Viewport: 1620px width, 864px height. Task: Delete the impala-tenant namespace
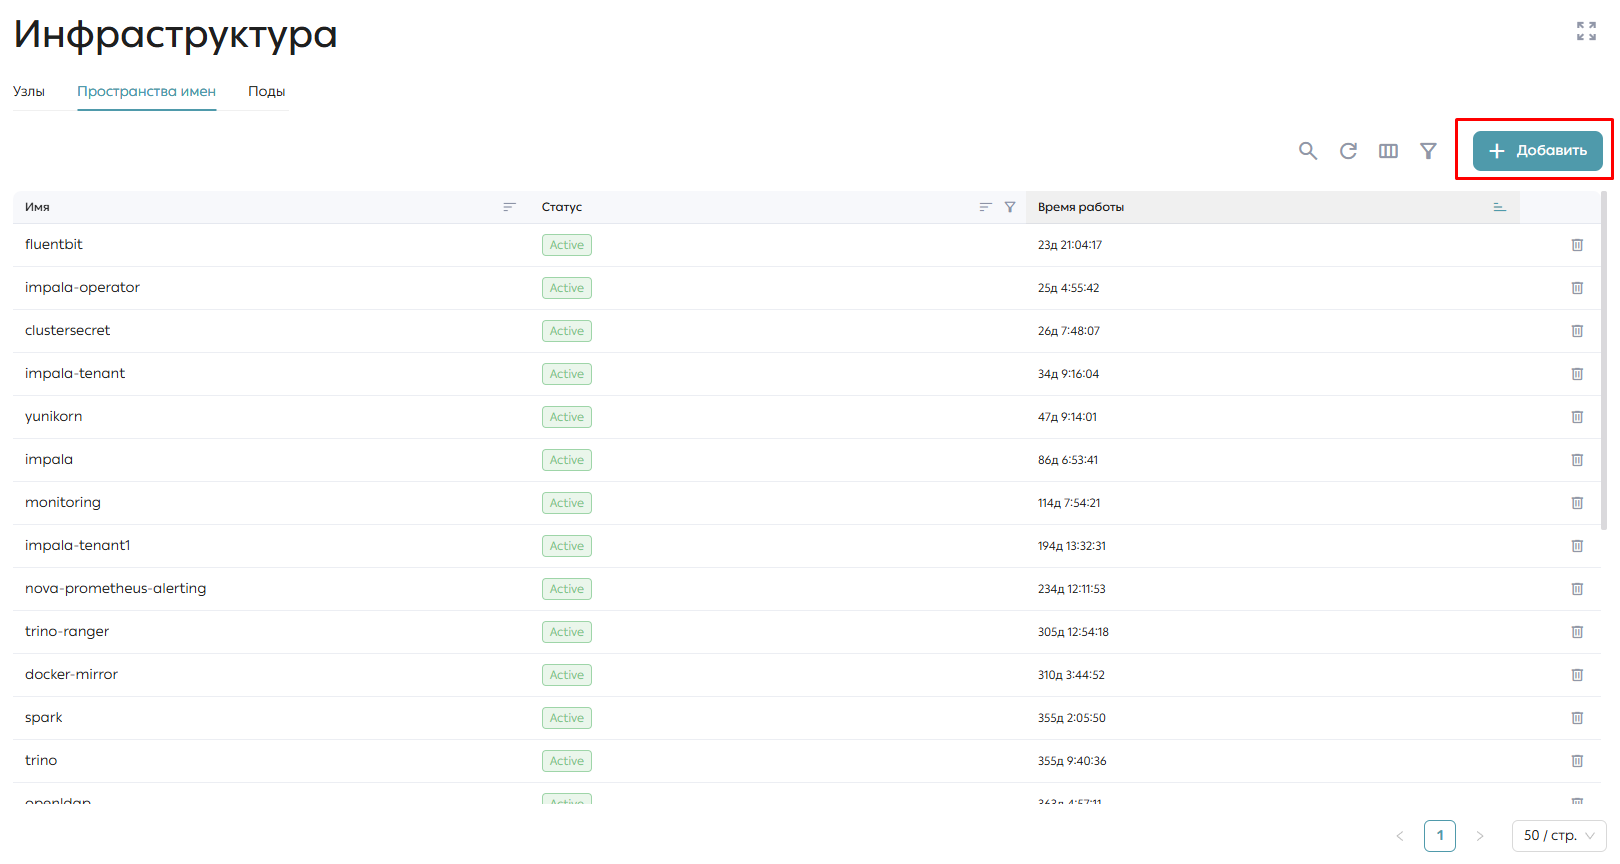pos(1577,374)
